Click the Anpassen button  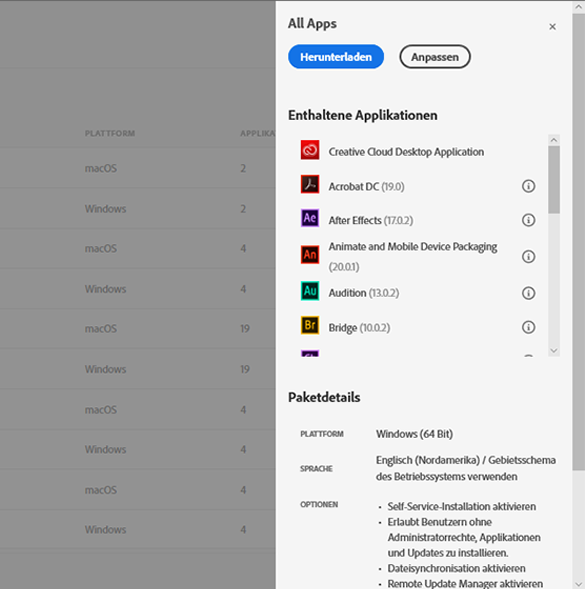(x=435, y=57)
